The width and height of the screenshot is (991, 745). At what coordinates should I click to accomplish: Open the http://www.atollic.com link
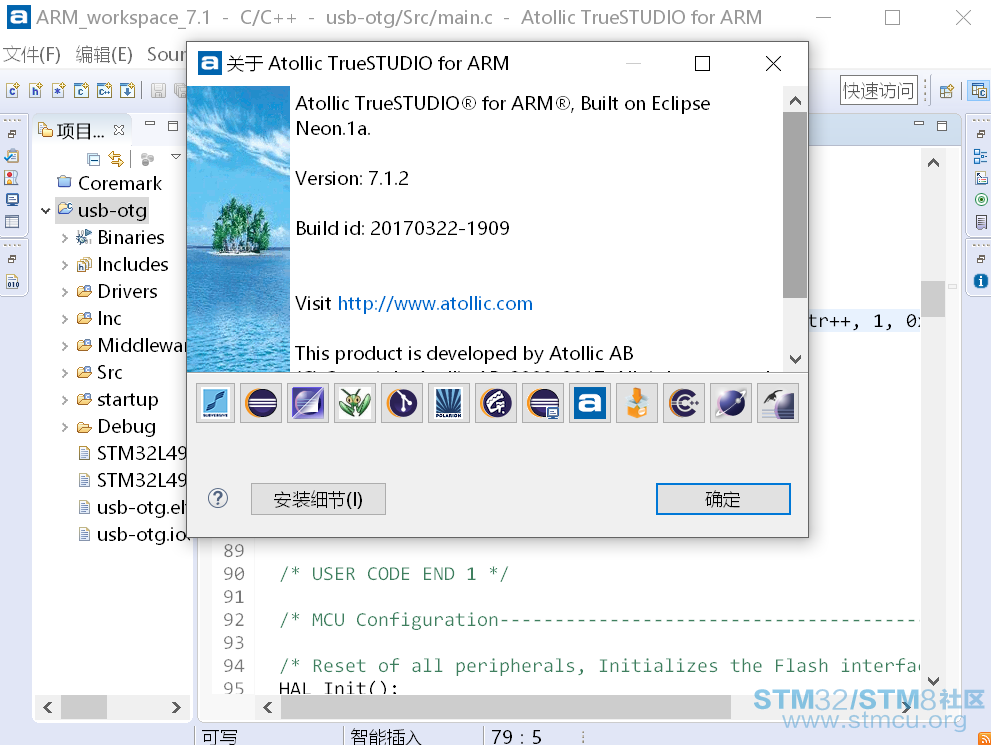point(435,303)
